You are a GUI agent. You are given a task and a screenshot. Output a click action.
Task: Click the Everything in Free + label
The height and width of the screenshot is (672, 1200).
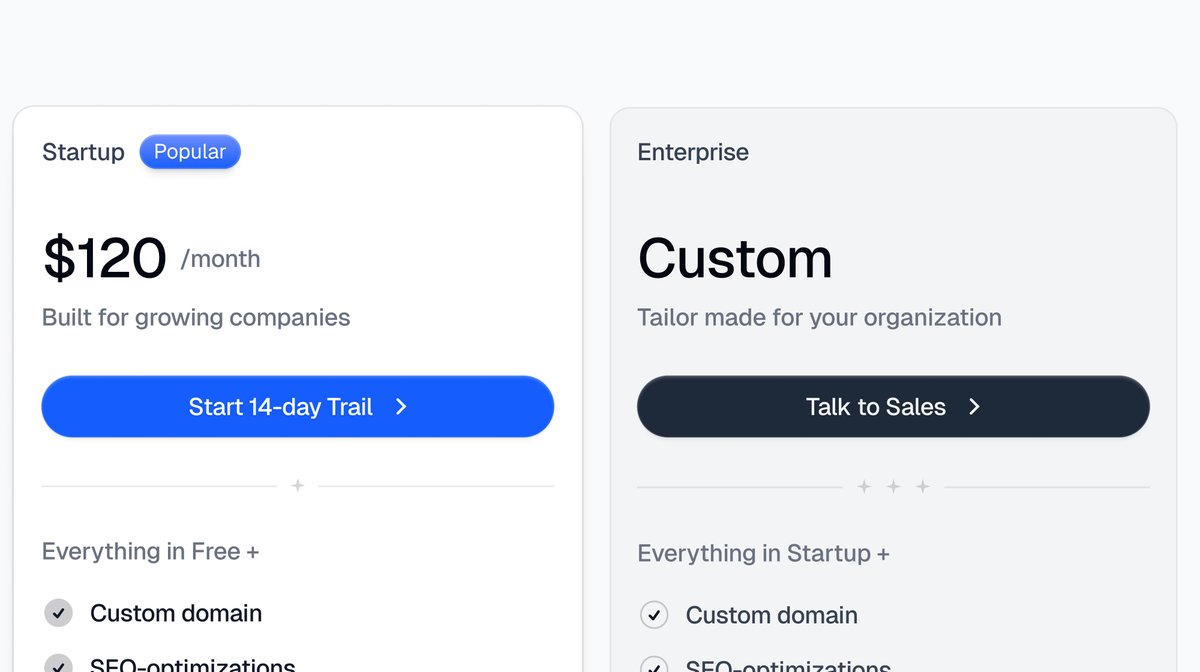pyautogui.click(x=151, y=551)
